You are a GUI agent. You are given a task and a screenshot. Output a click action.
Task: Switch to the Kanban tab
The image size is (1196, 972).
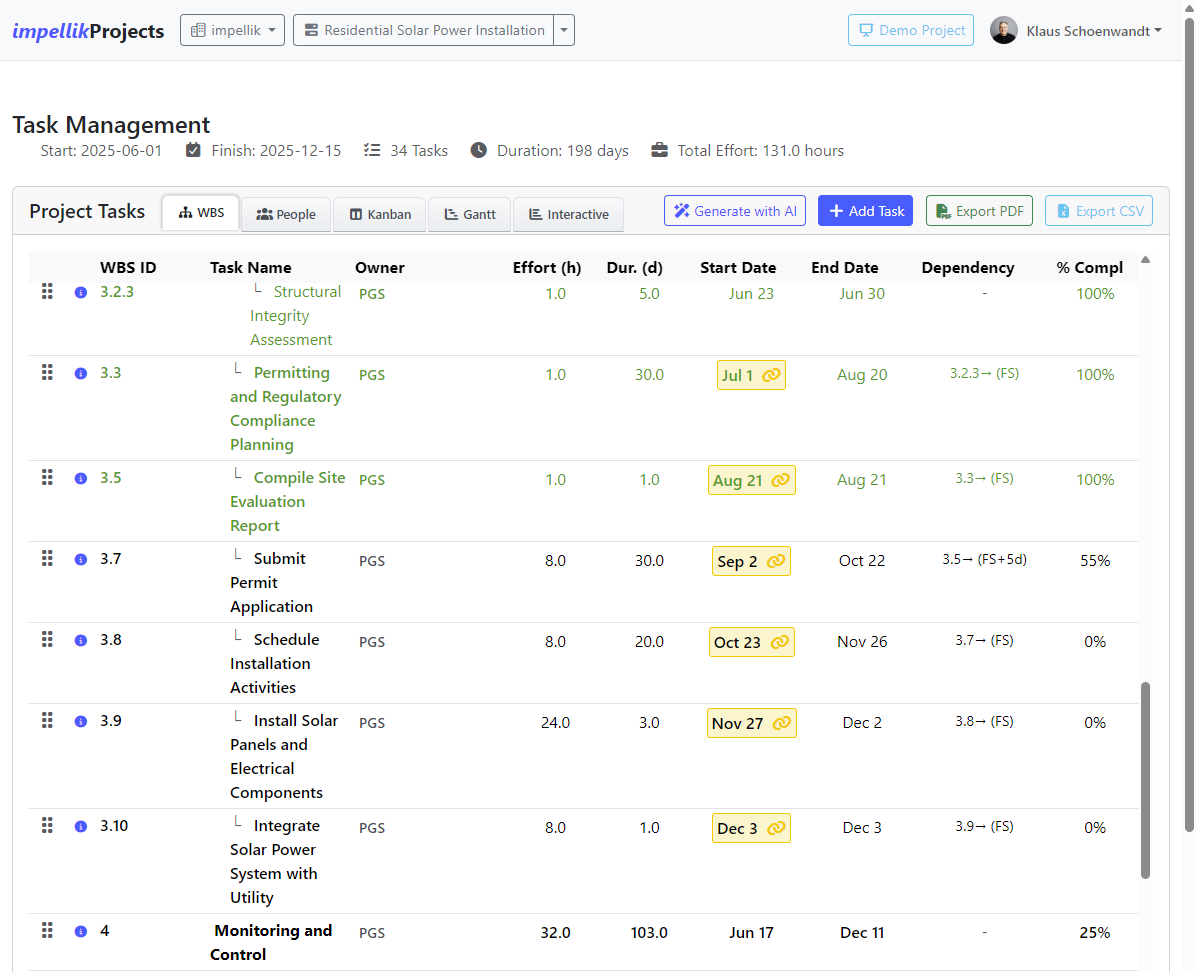point(380,214)
